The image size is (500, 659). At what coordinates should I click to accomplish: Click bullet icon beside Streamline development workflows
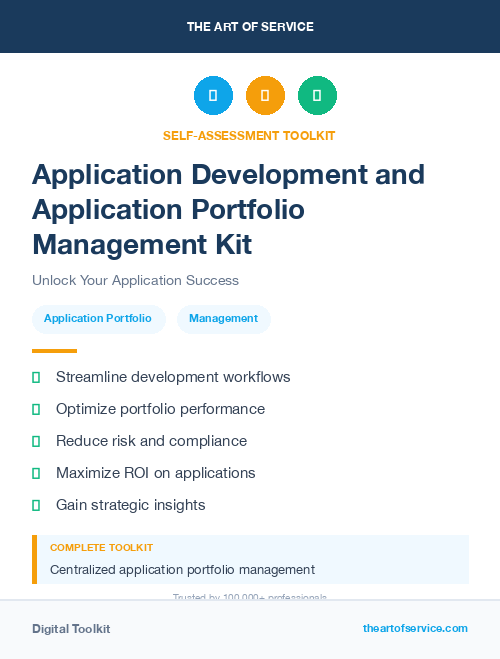click(36, 377)
